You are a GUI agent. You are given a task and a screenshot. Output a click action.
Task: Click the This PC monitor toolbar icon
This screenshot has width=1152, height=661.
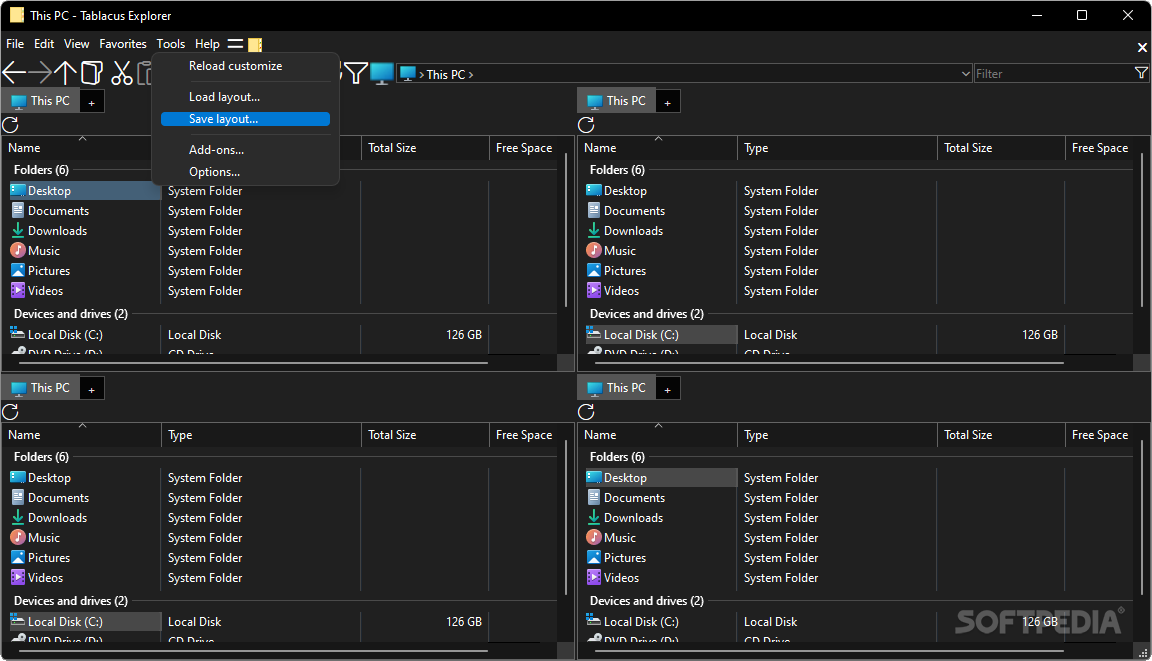pos(382,73)
